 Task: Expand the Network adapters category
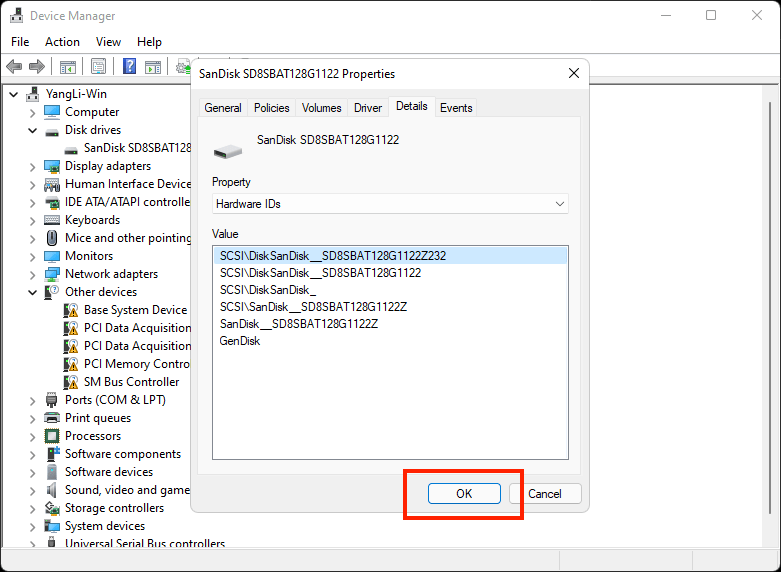pos(32,275)
